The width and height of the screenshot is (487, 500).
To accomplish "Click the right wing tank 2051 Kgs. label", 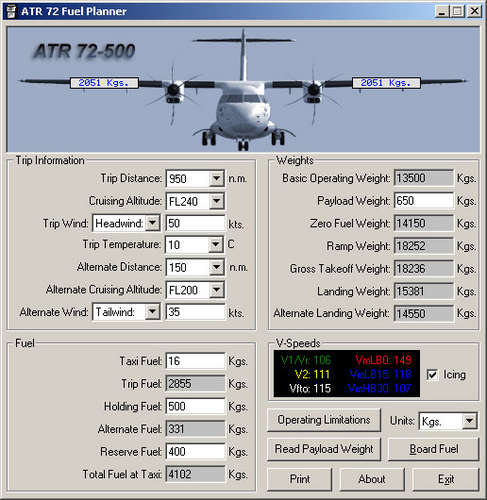I will [386, 83].
